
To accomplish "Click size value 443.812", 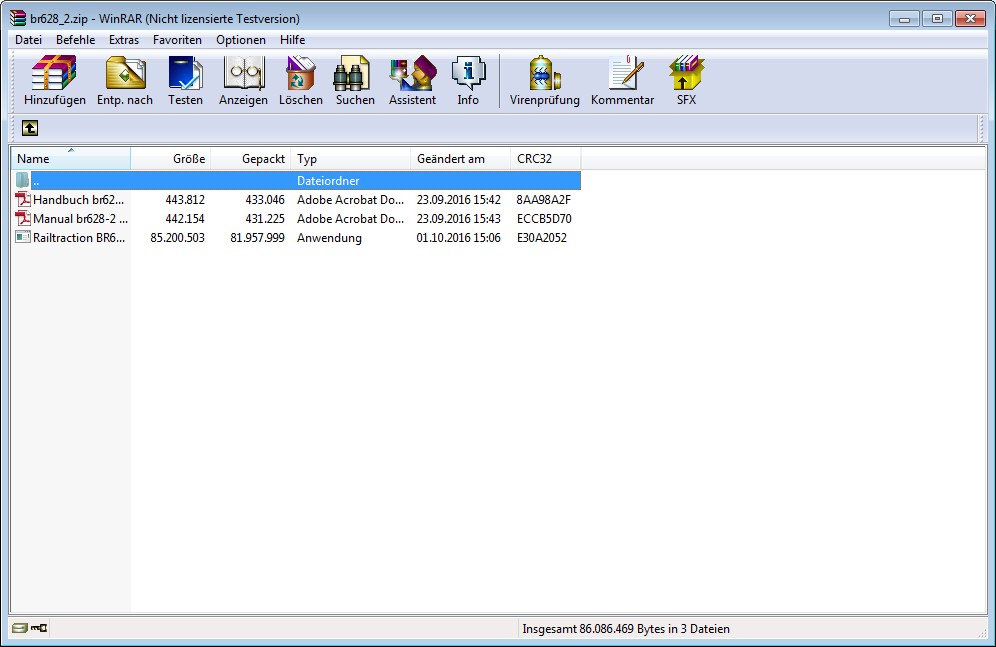I will 185,199.
